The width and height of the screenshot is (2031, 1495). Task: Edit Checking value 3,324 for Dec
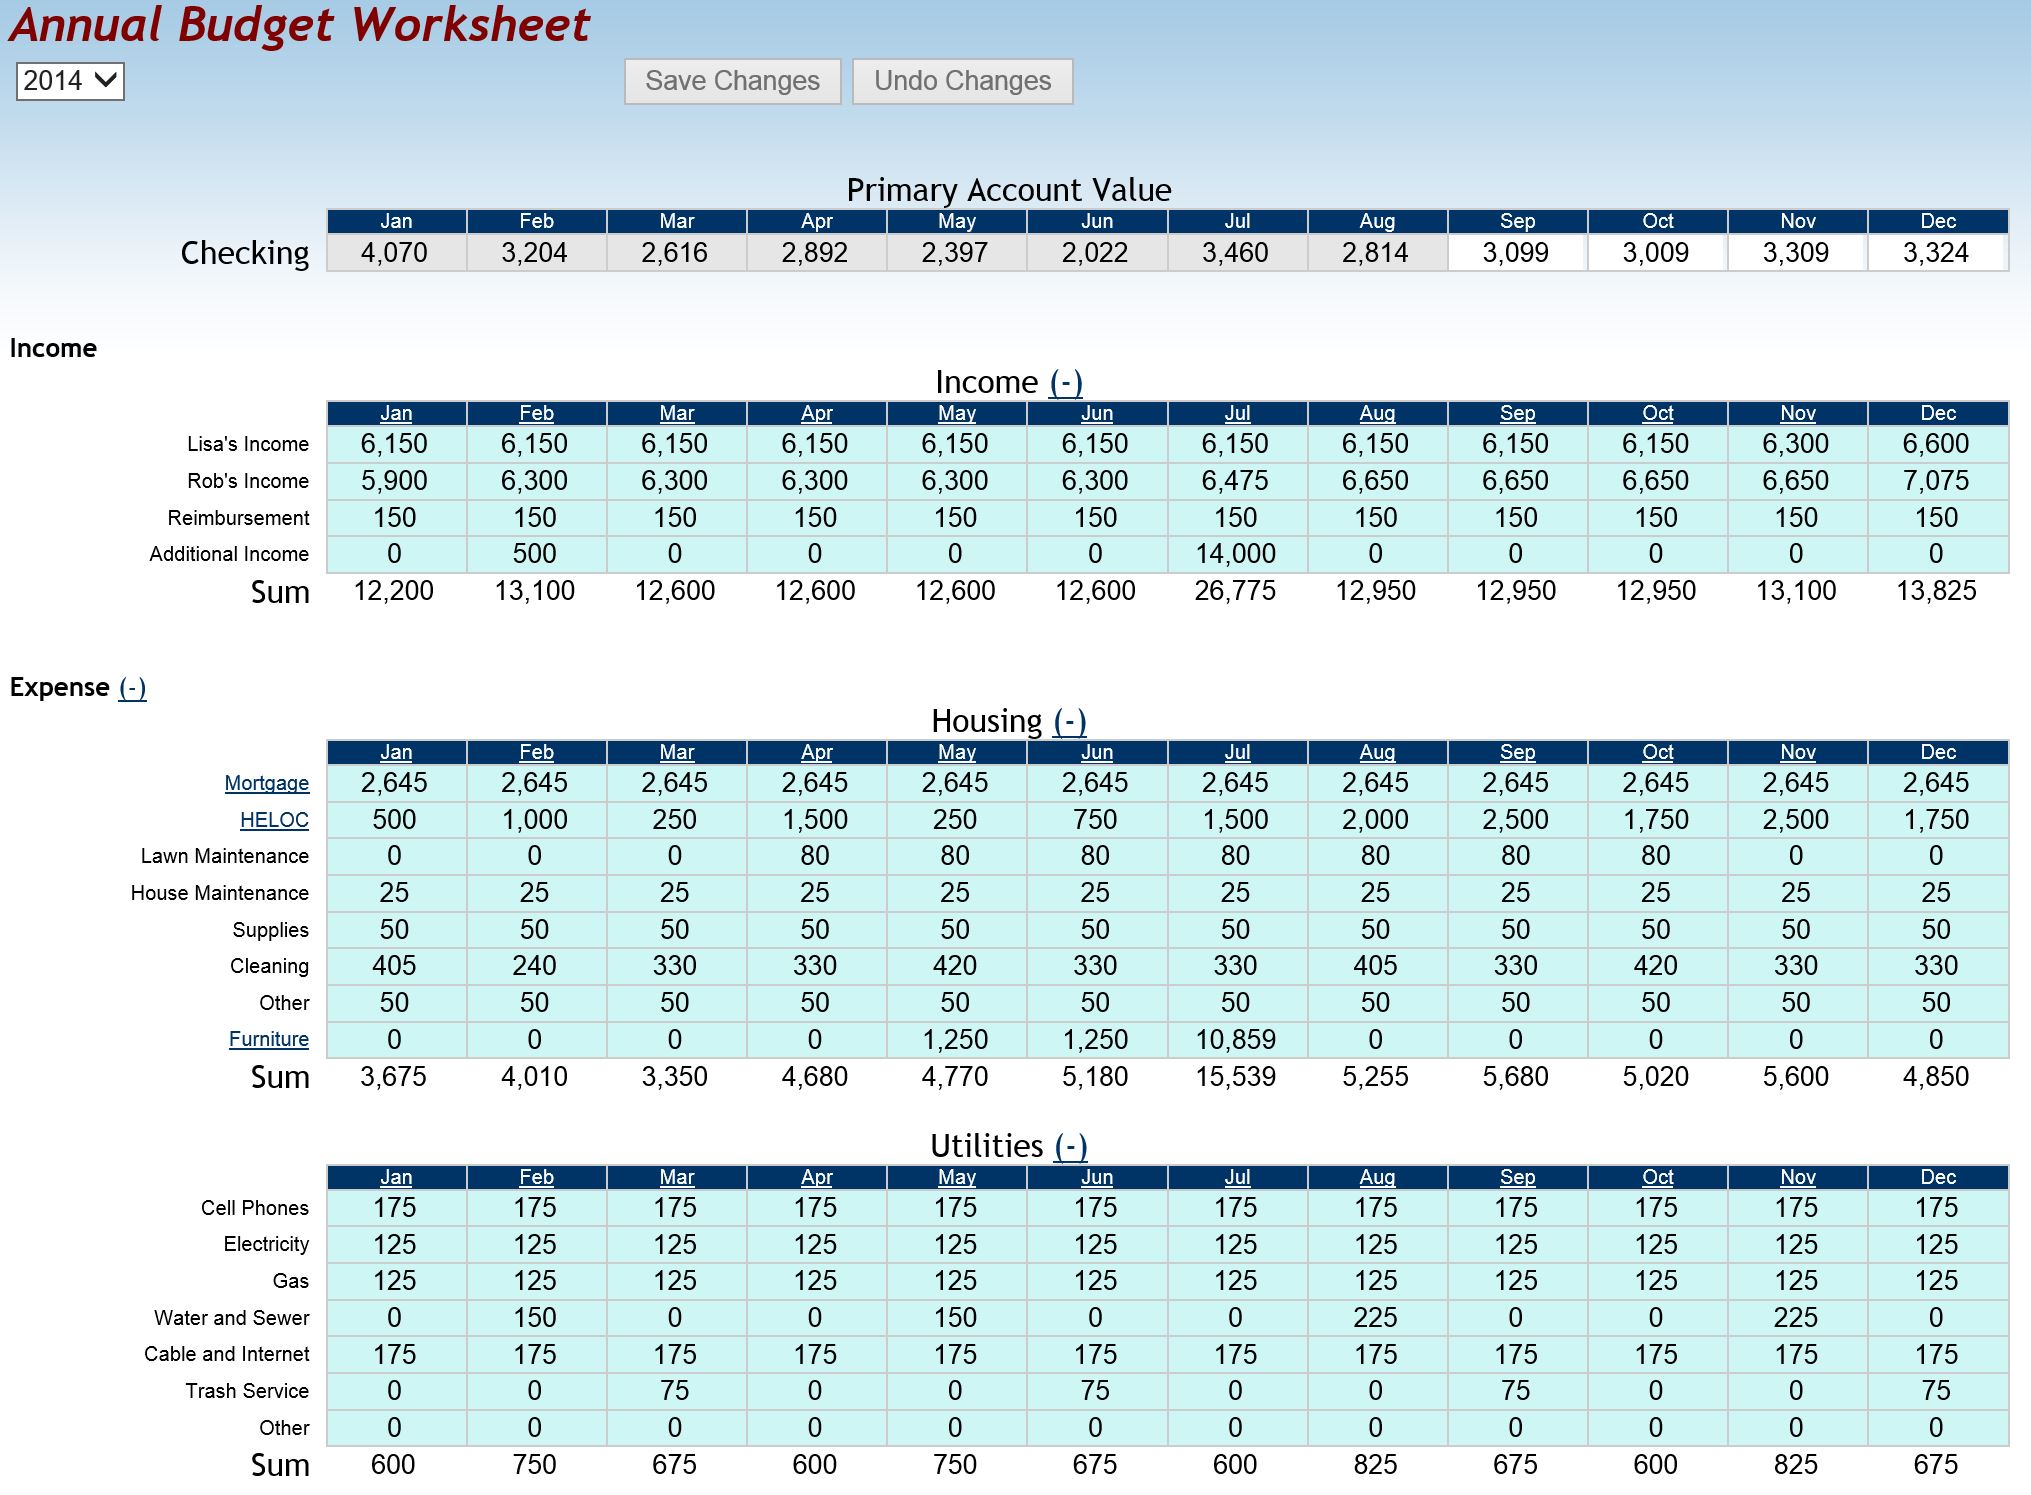(1937, 253)
